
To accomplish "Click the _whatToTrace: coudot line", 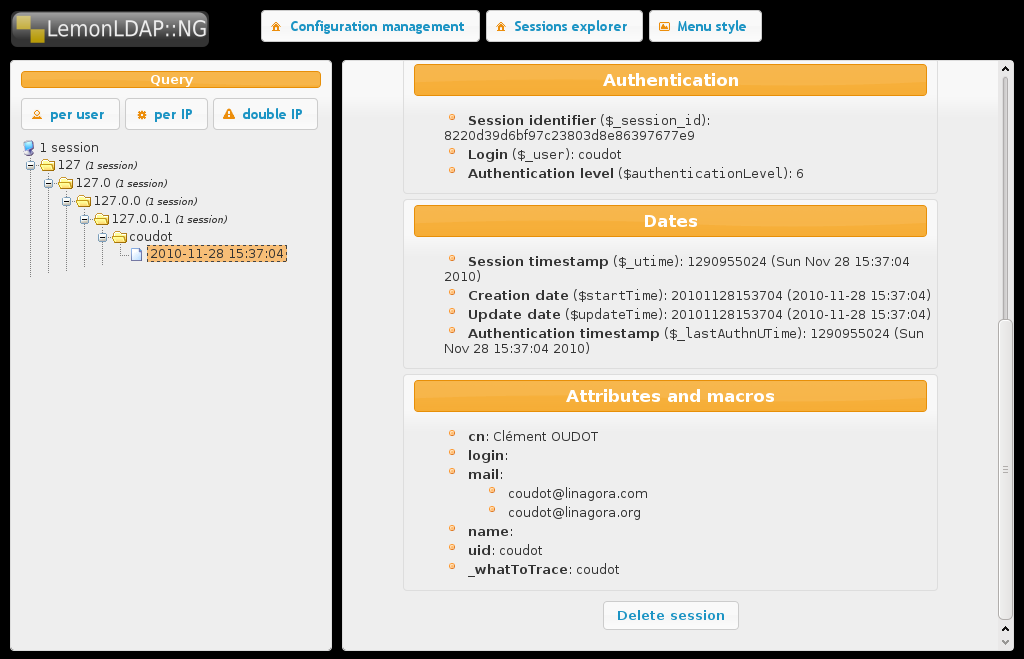I will 543,570.
